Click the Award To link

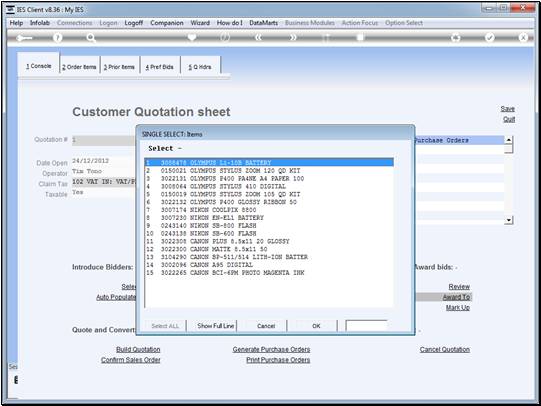[x=456, y=297]
